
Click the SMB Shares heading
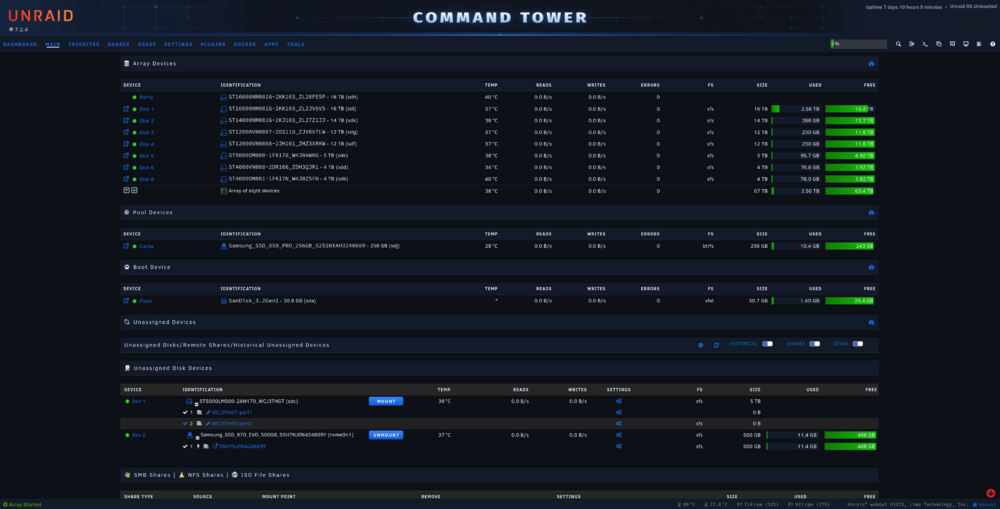pos(152,475)
